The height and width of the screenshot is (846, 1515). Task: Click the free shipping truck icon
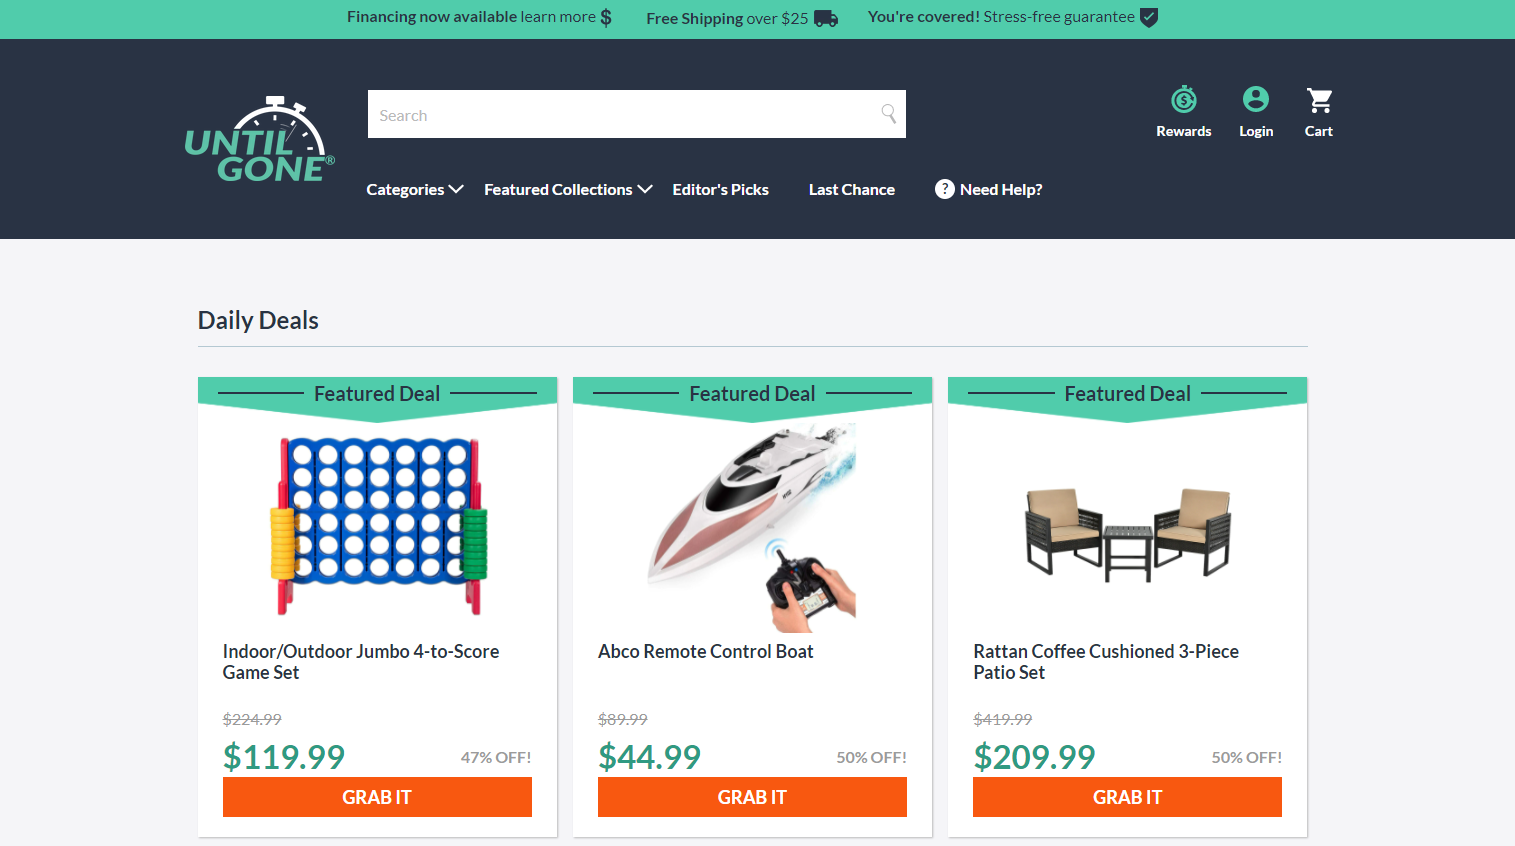[x=826, y=18]
